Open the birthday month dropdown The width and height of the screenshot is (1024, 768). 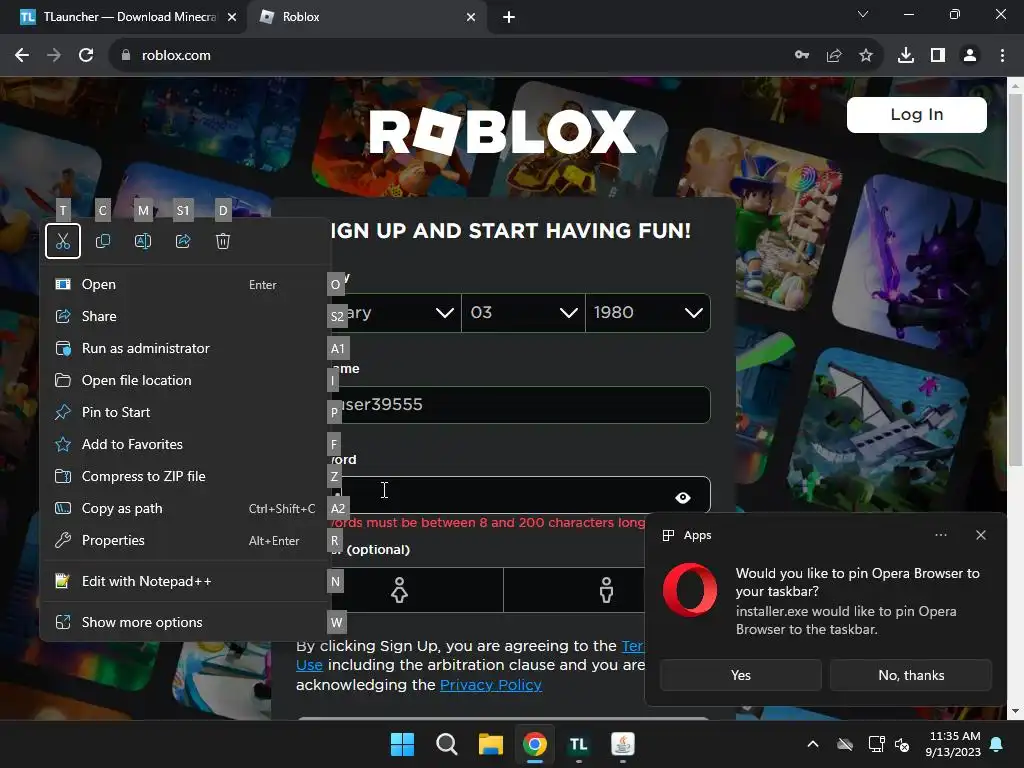tap(394, 313)
